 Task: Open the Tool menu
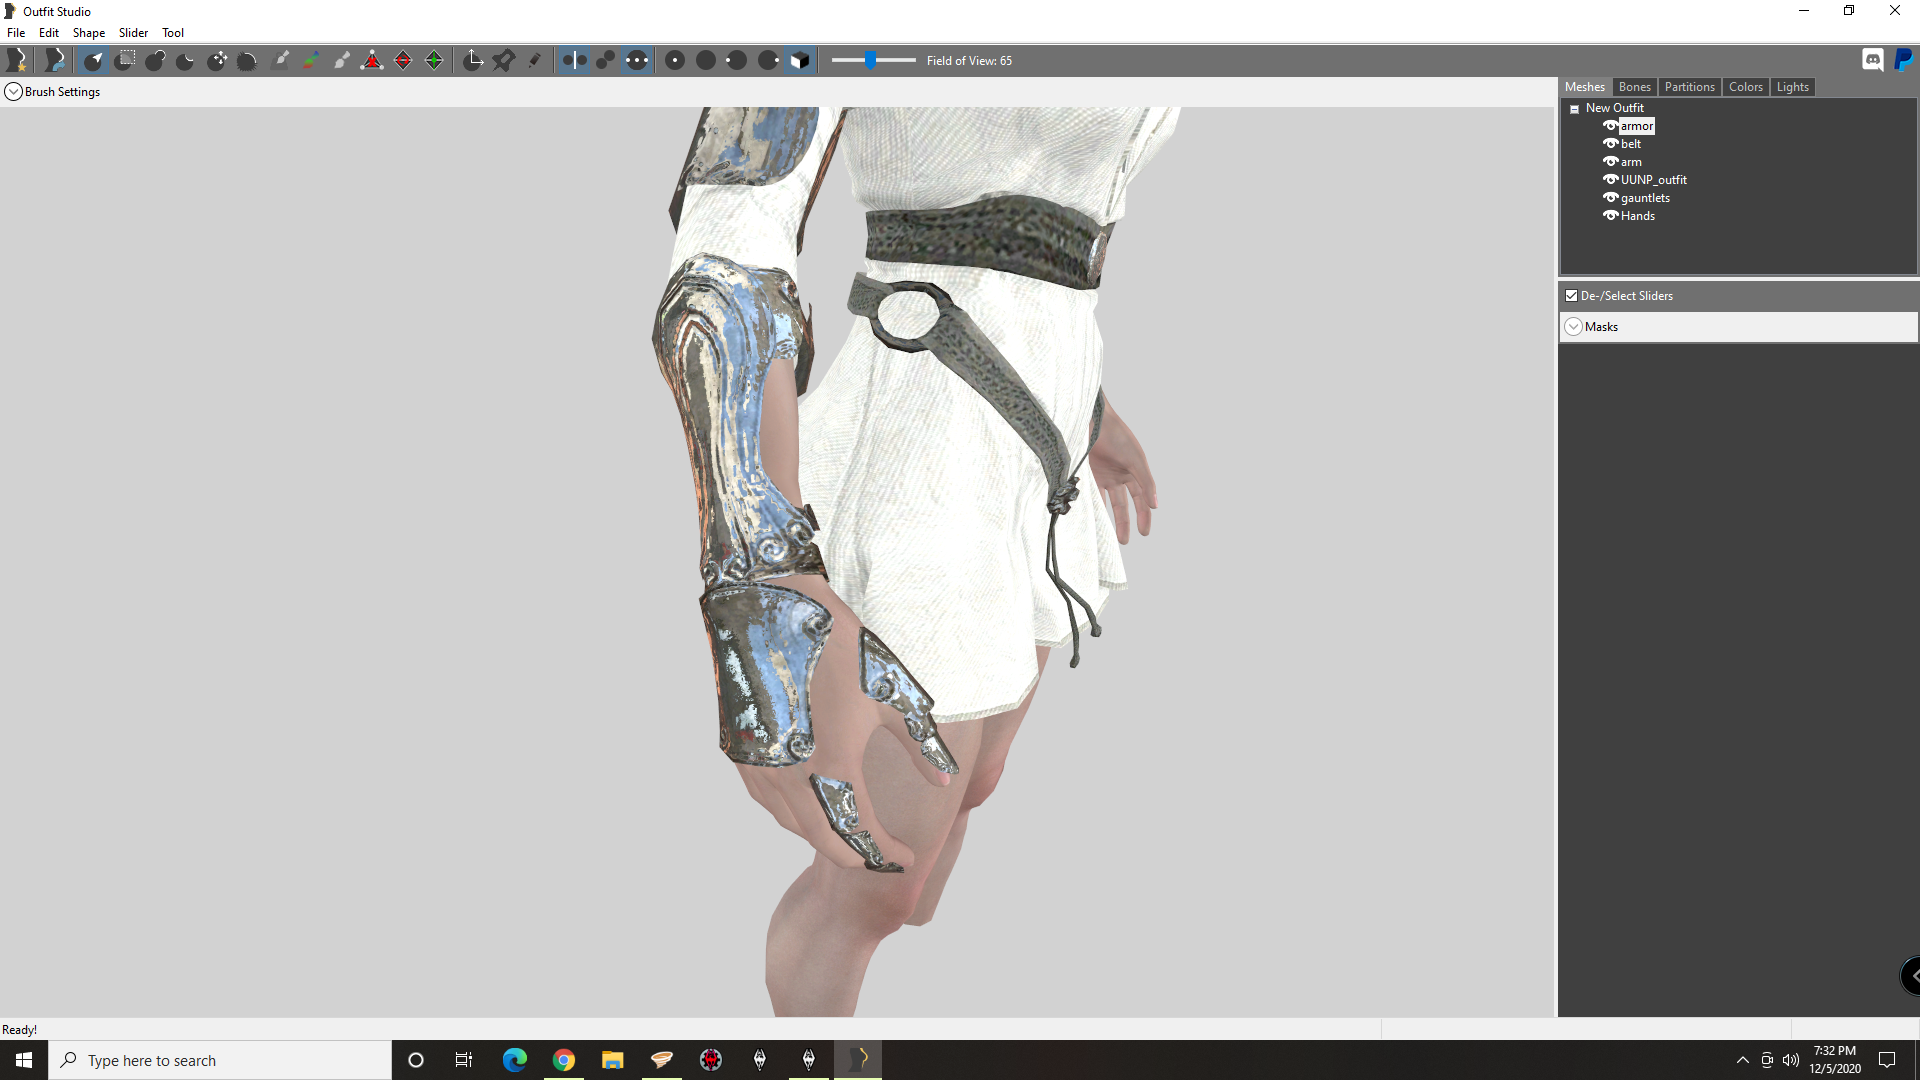pos(173,33)
